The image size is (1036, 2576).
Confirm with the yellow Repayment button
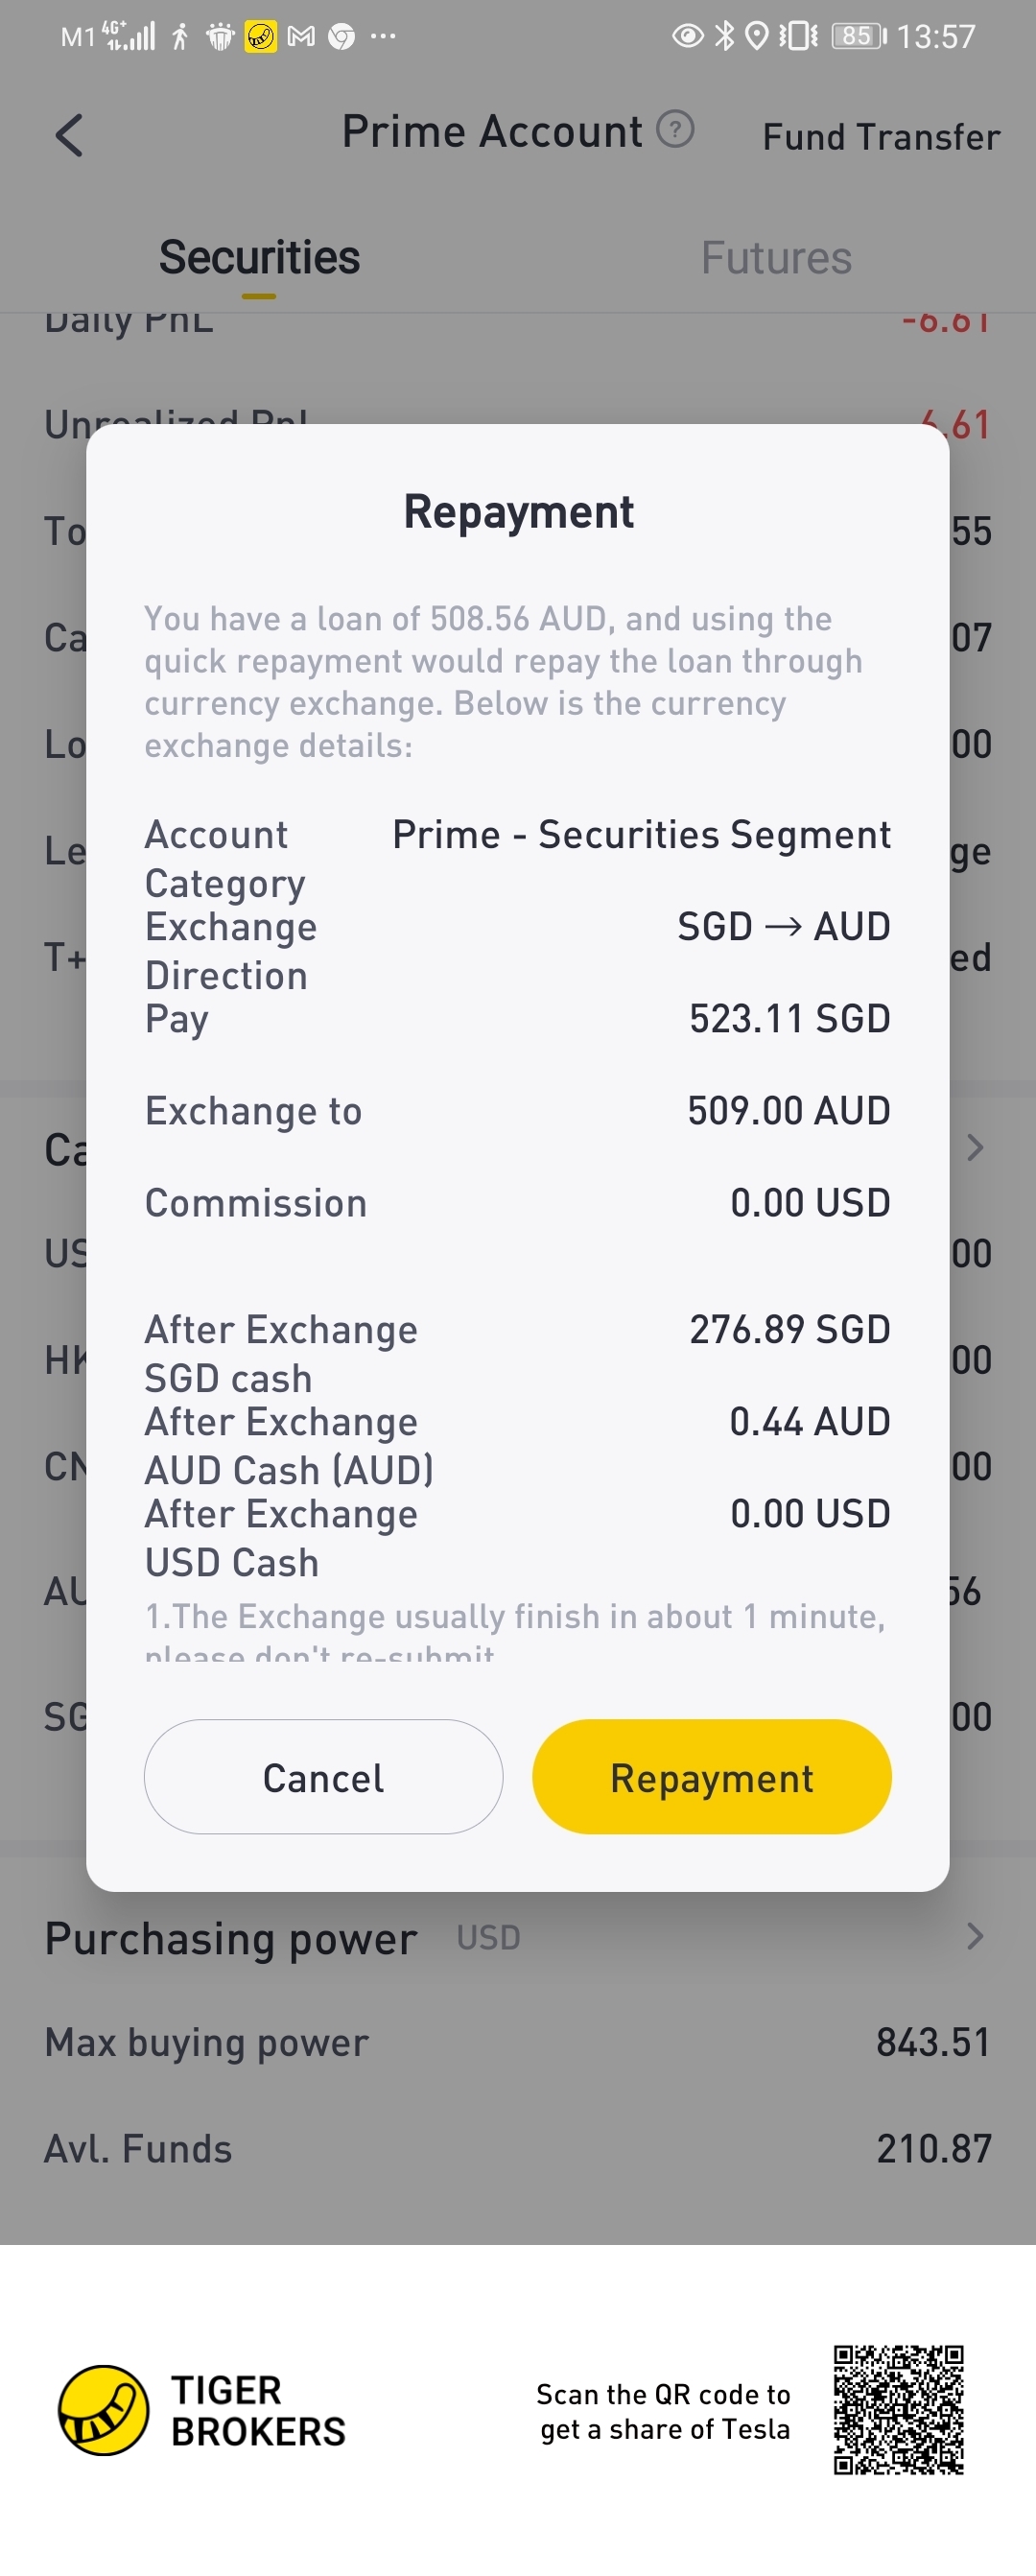pos(711,1777)
